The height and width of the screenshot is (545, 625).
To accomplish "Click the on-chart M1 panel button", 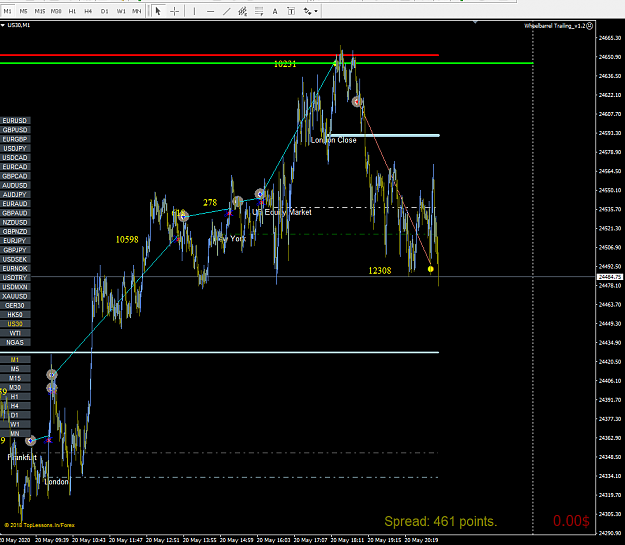I will coord(15,360).
